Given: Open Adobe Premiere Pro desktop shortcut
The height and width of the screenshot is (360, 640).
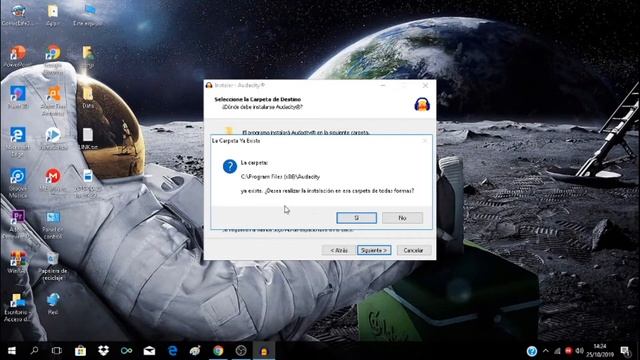Looking at the screenshot, I should (18, 217).
